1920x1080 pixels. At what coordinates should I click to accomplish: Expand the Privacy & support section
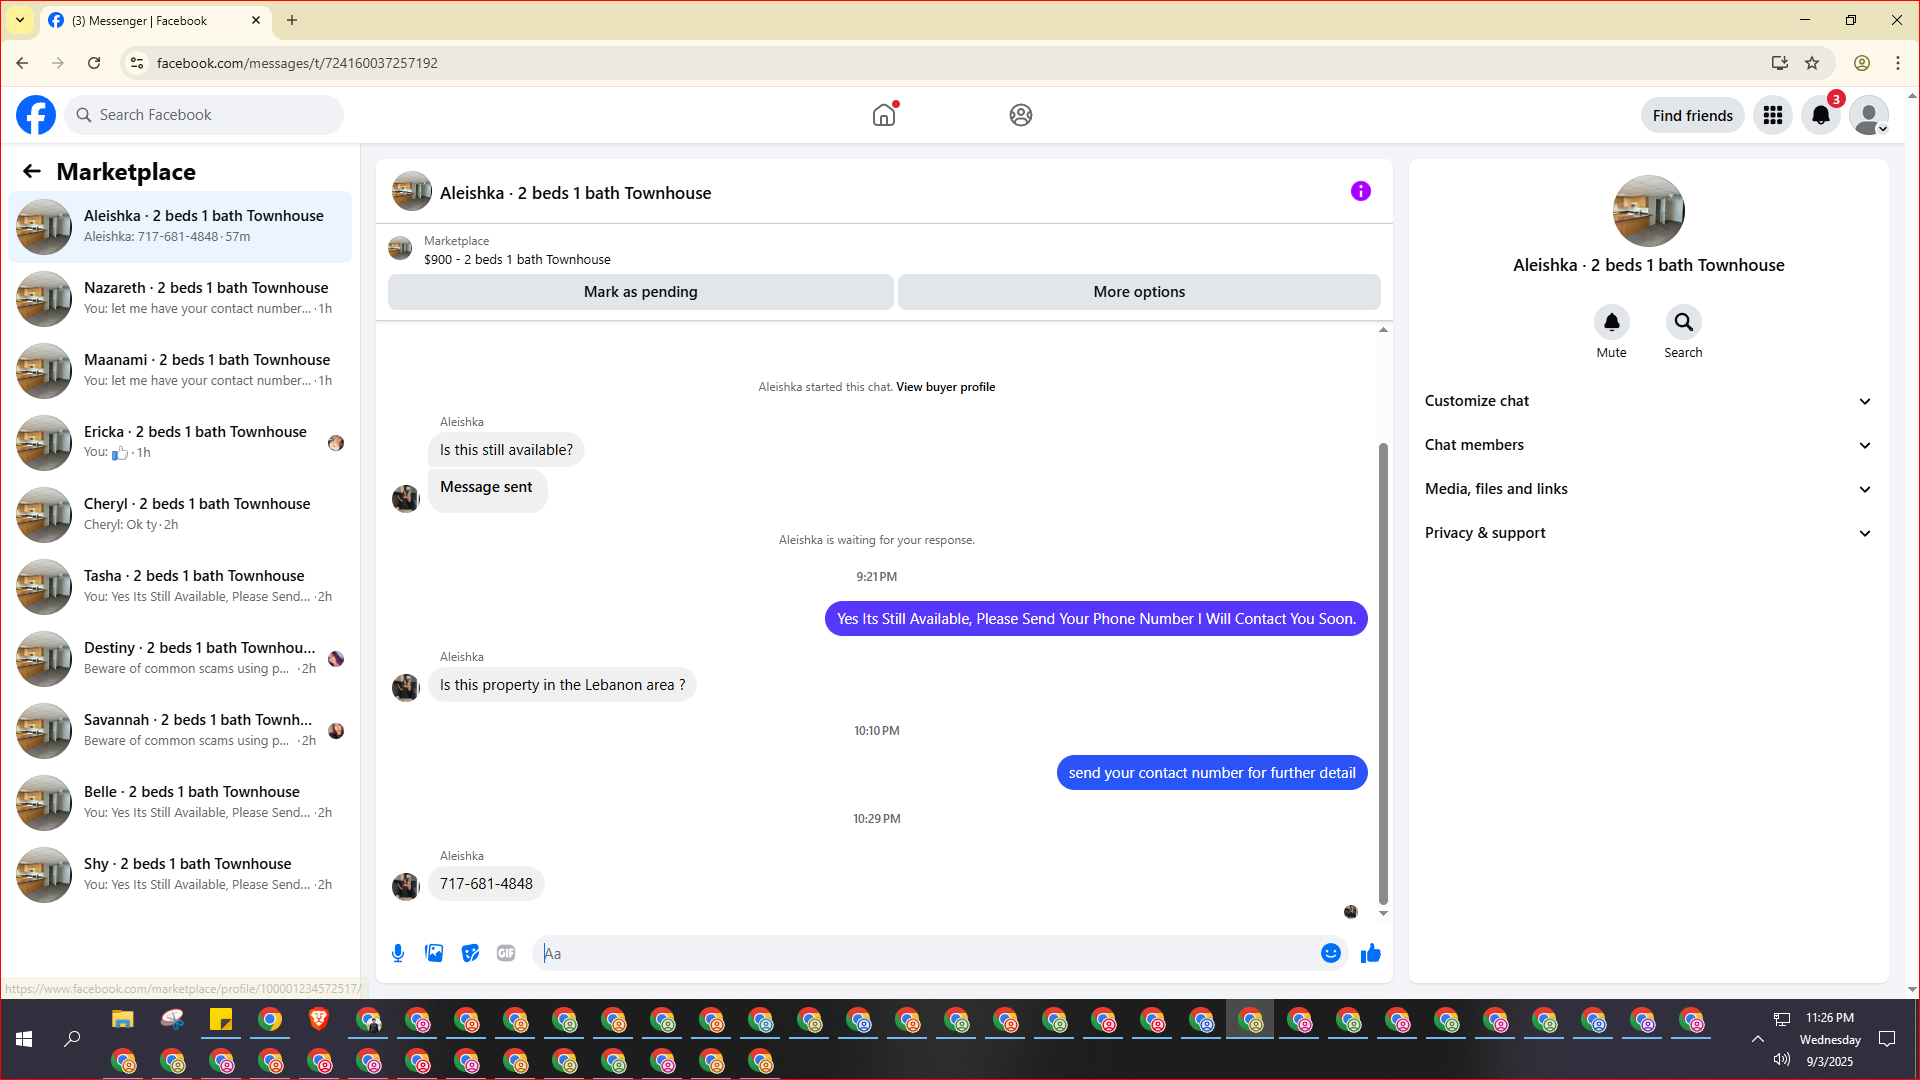click(x=1648, y=533)
